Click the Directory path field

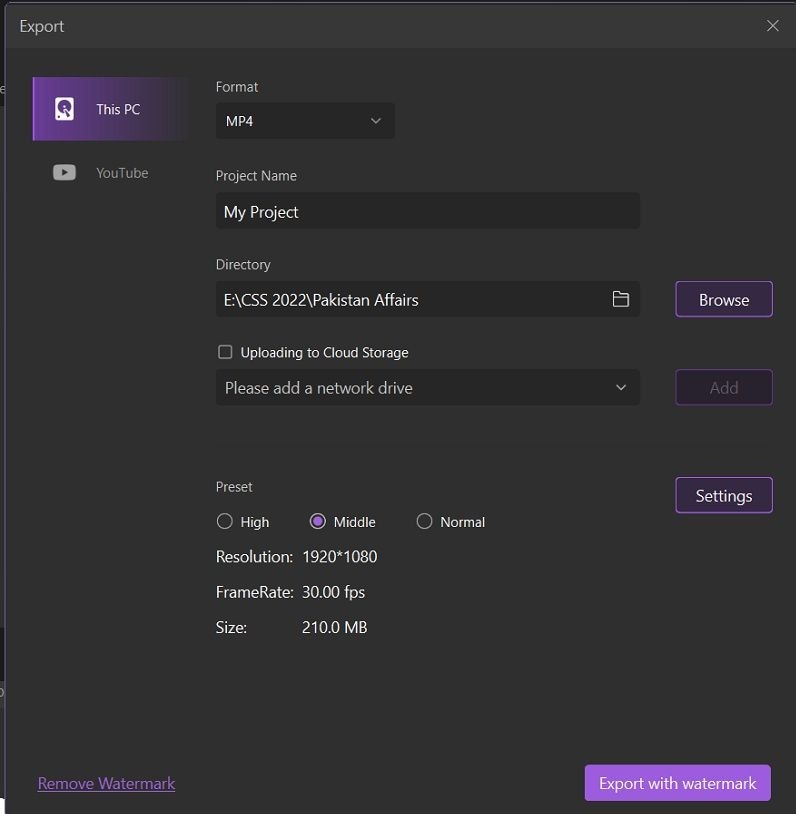click(410, 299)
